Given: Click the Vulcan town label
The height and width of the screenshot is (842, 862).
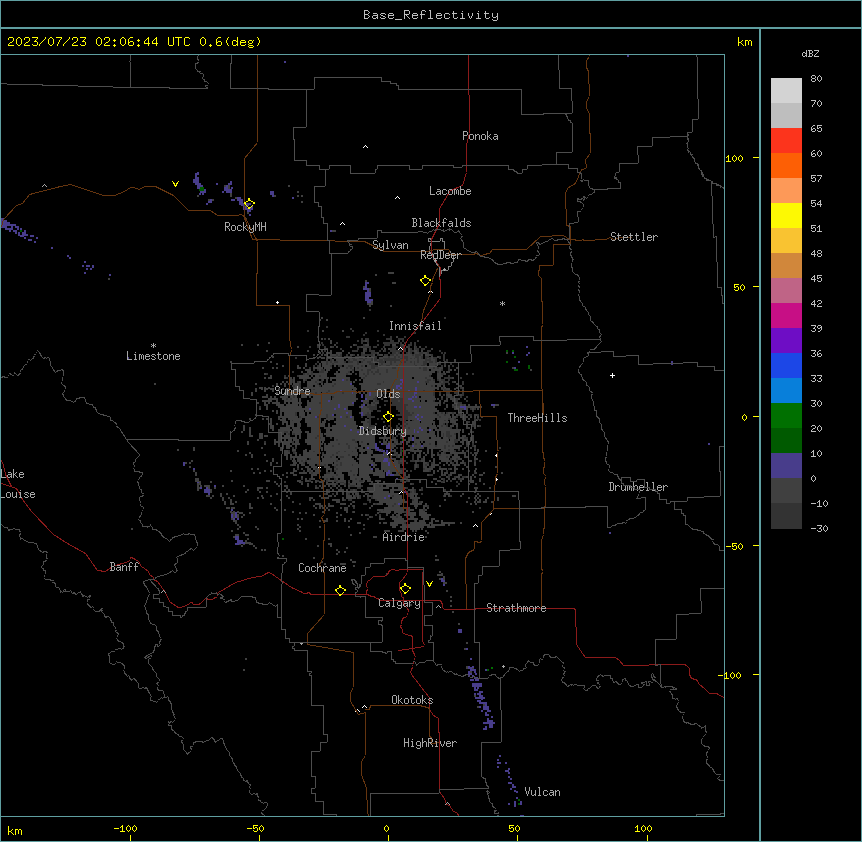Looking at the screenshot, I should (x=543, y=792).
